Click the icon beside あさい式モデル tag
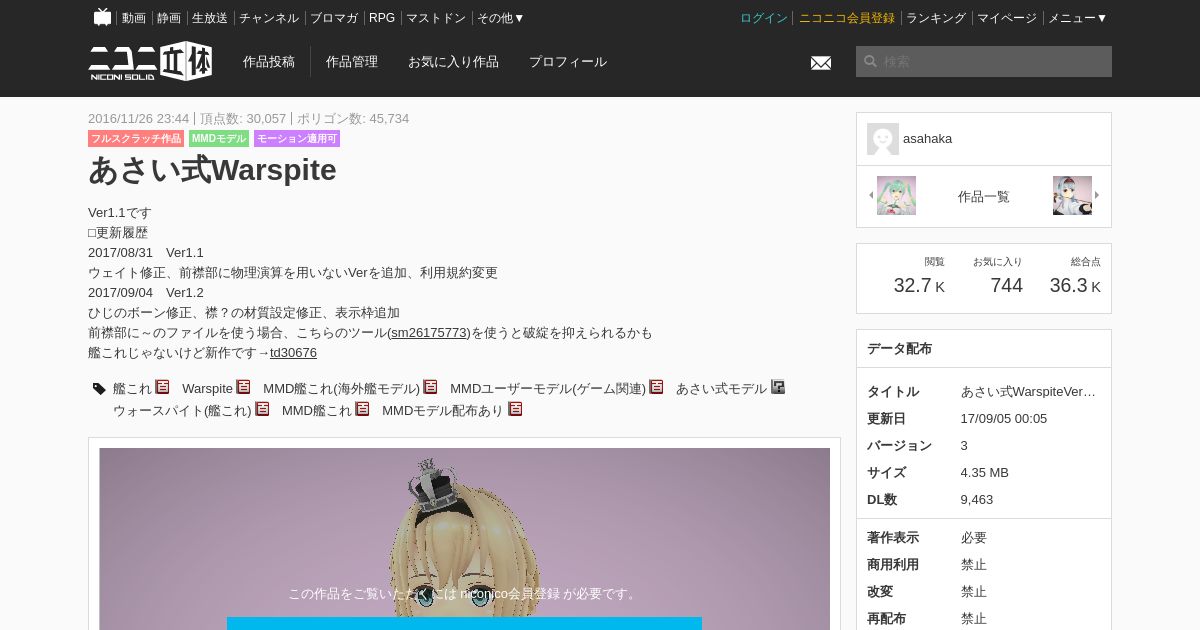 point(778,387)
